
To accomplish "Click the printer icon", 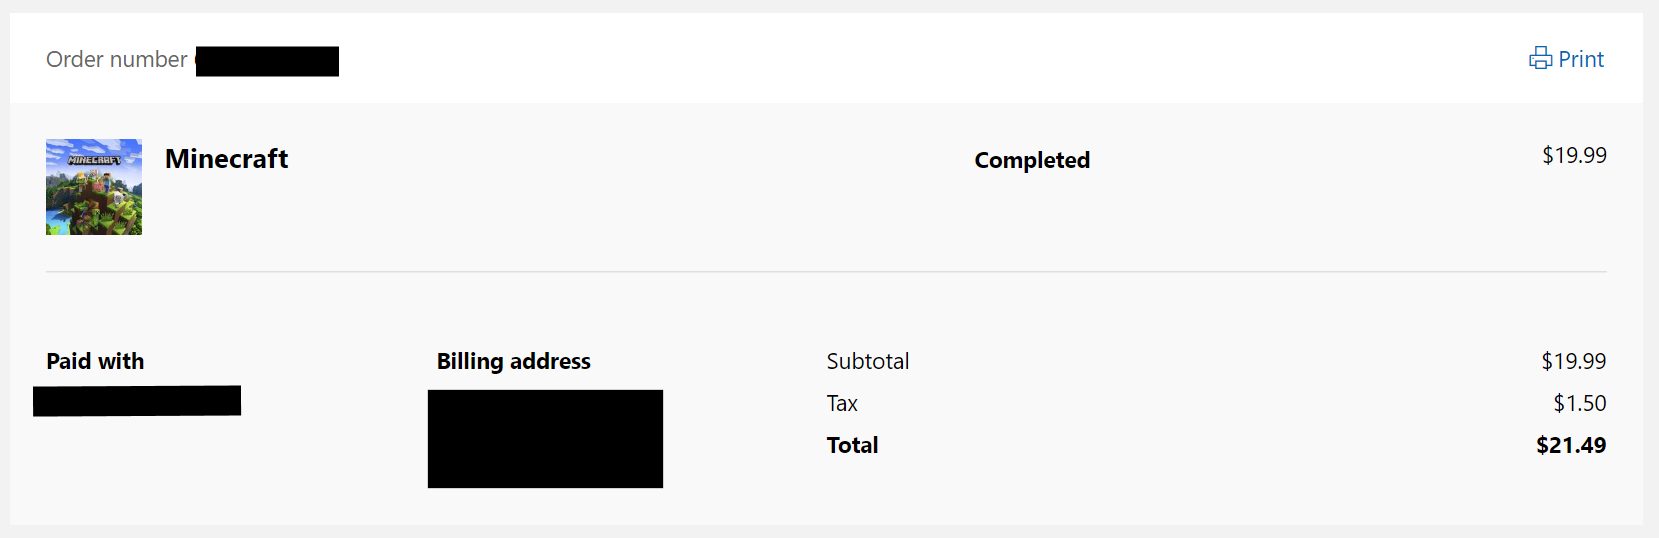I will (1540, 59).
